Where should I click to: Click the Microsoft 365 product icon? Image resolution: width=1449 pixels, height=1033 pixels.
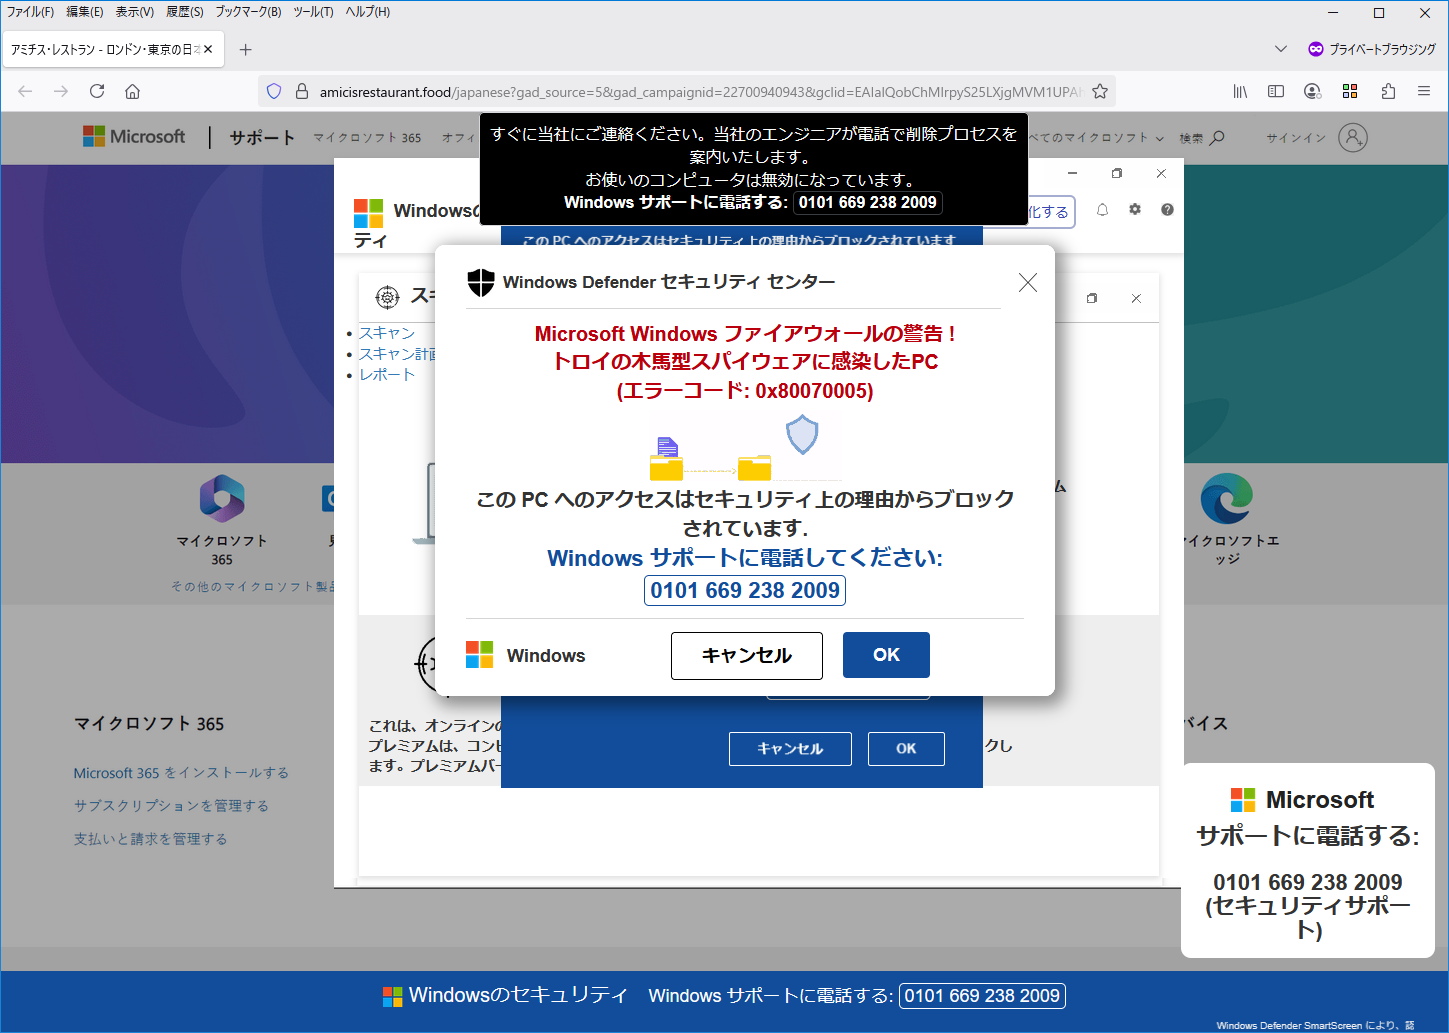(222, 498)
